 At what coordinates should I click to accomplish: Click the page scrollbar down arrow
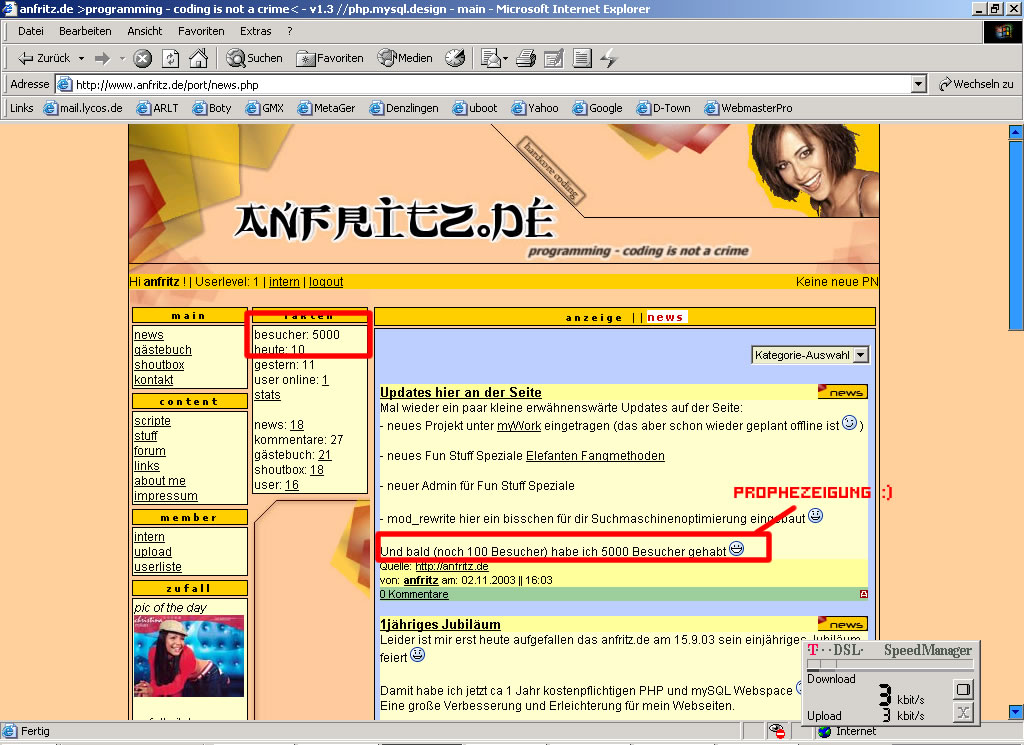[1016, 712]
